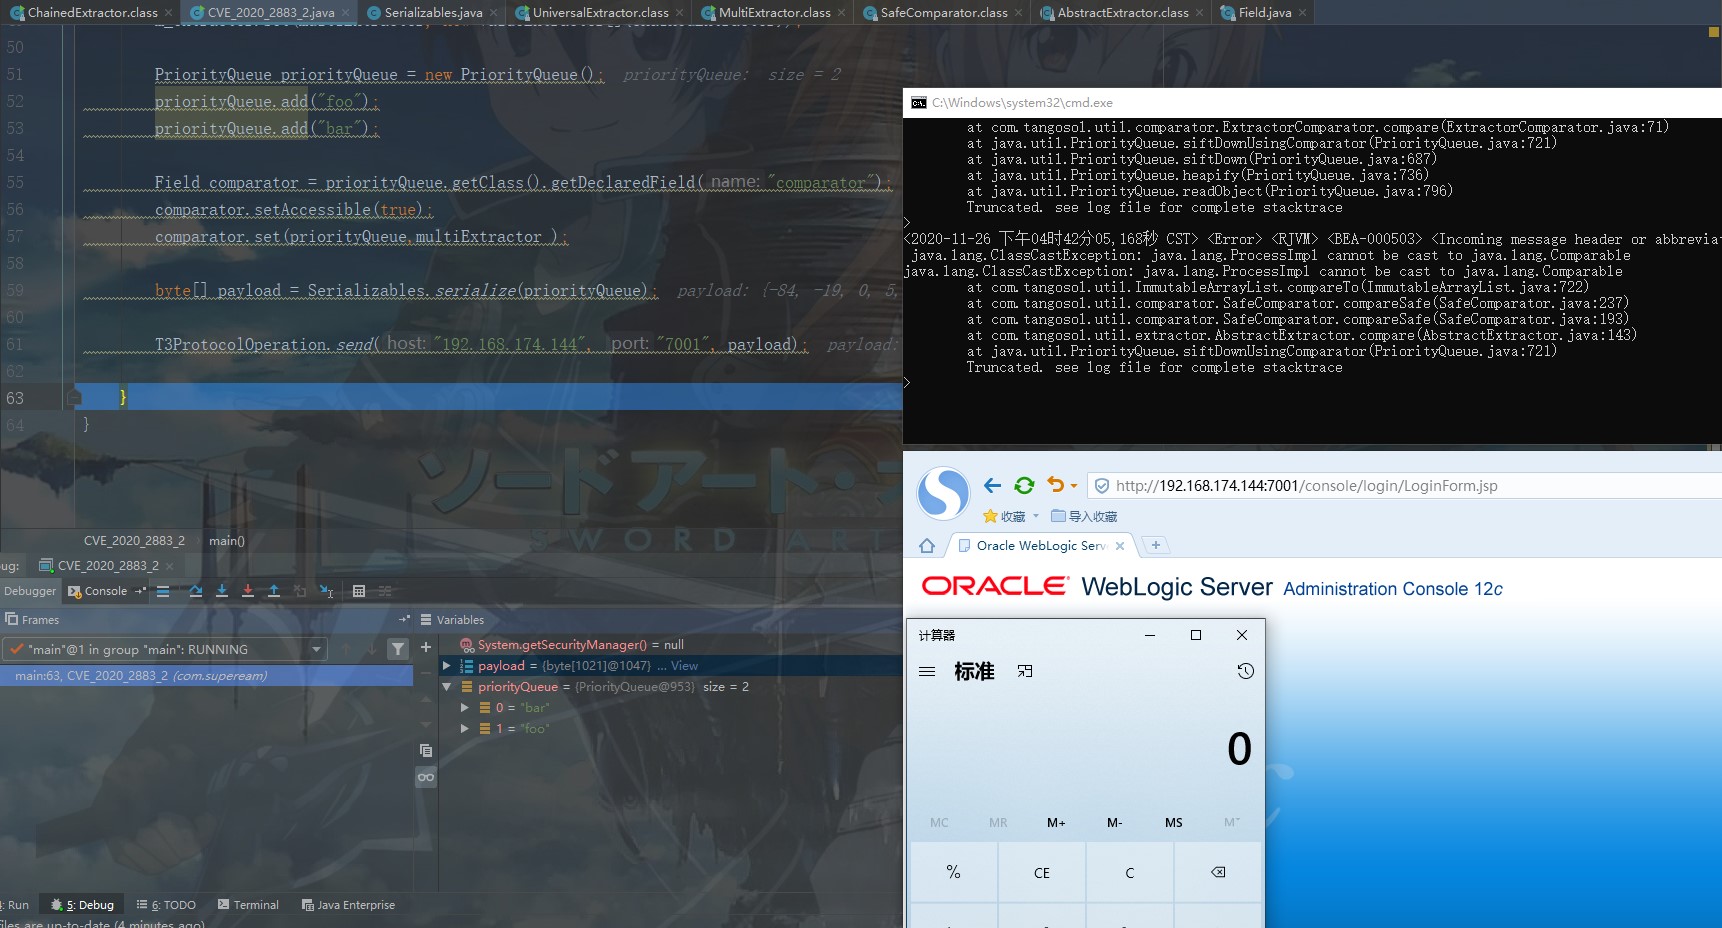1722x928 pixels.
Task: Click the Sogou browser logo icon
Action: [x=943, y=493]
